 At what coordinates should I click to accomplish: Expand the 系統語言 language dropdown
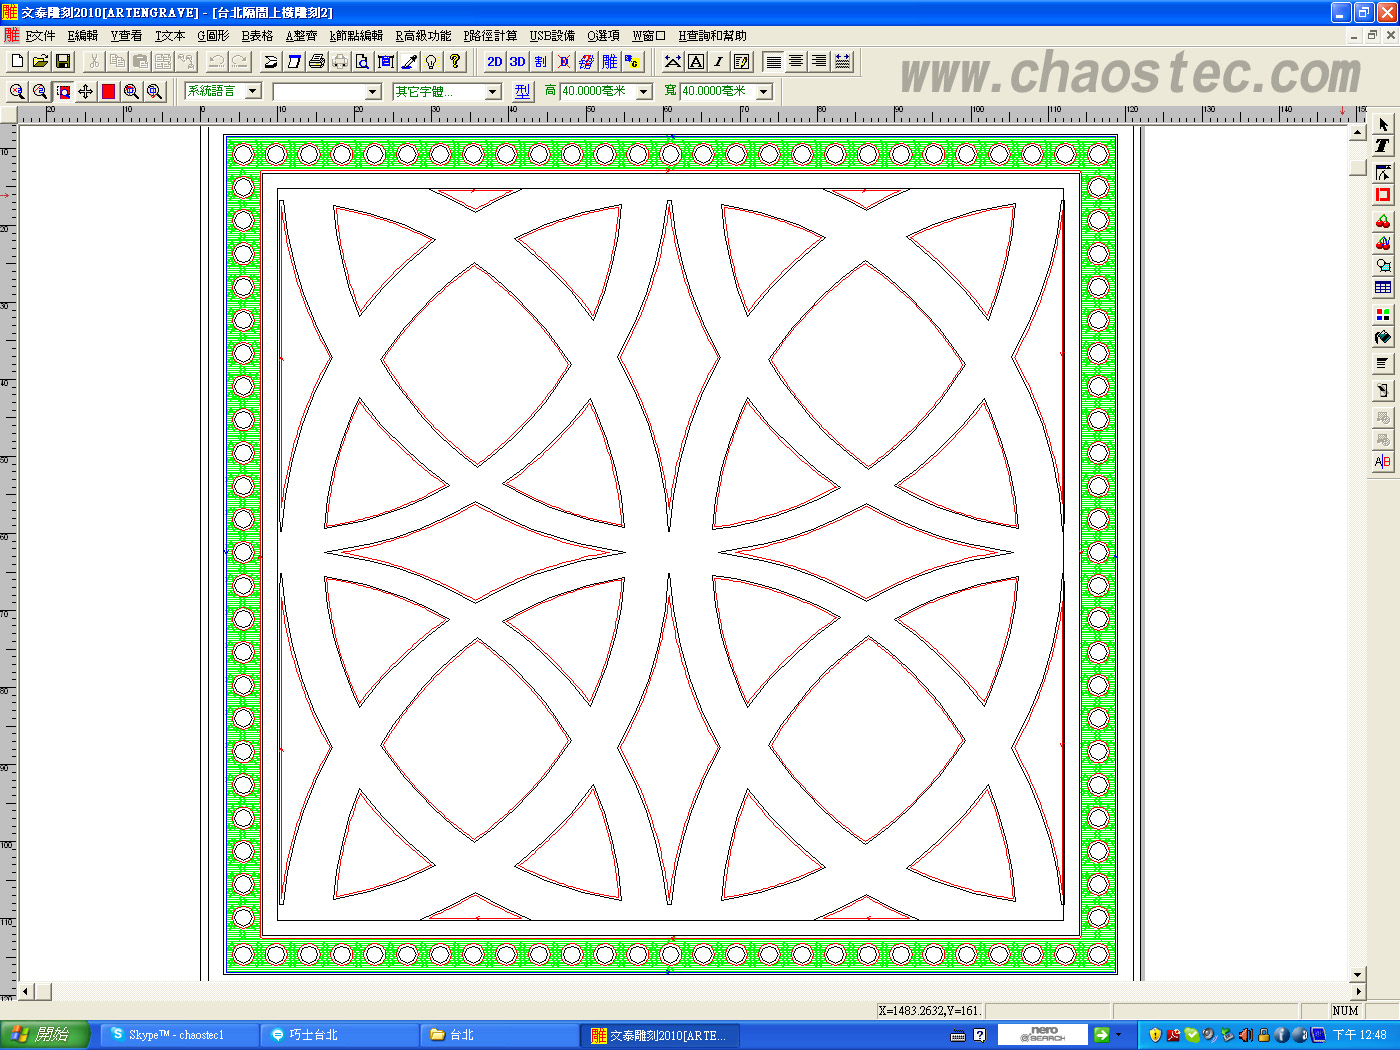click(x=253, y=91)
